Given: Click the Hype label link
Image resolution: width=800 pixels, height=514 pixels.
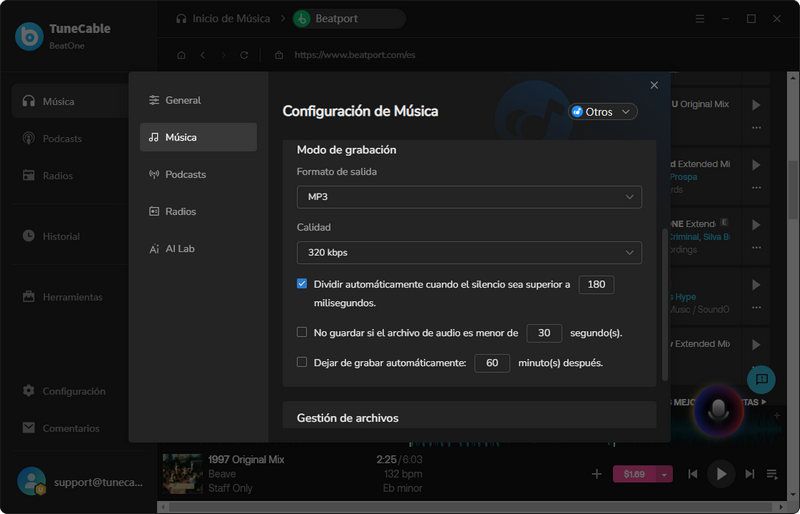Looking at the screenshot, I should (x=684, y=297).
